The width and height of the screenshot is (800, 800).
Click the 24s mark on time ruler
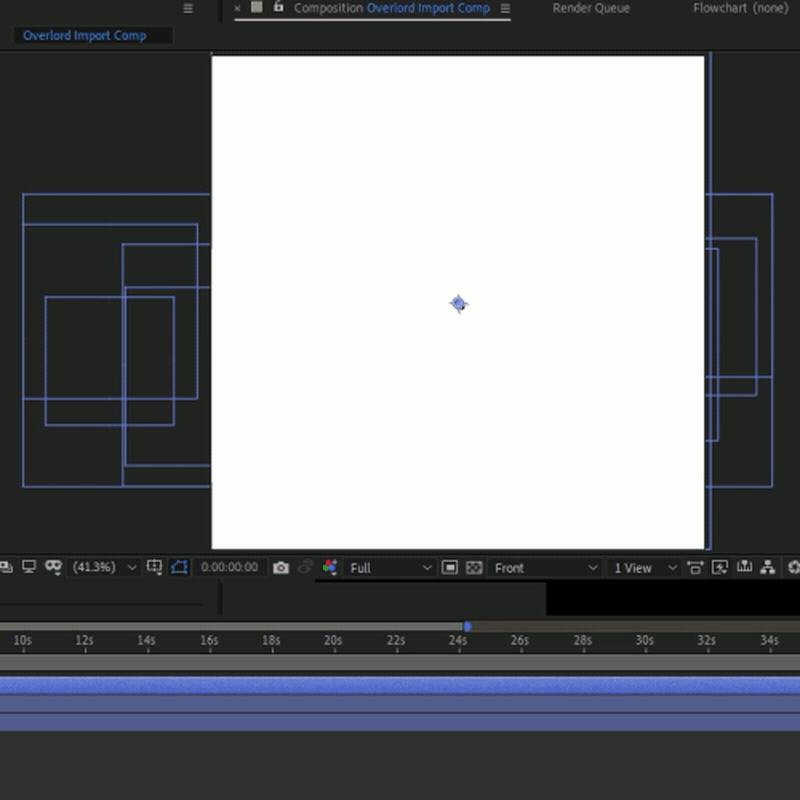tap(458, 640)
